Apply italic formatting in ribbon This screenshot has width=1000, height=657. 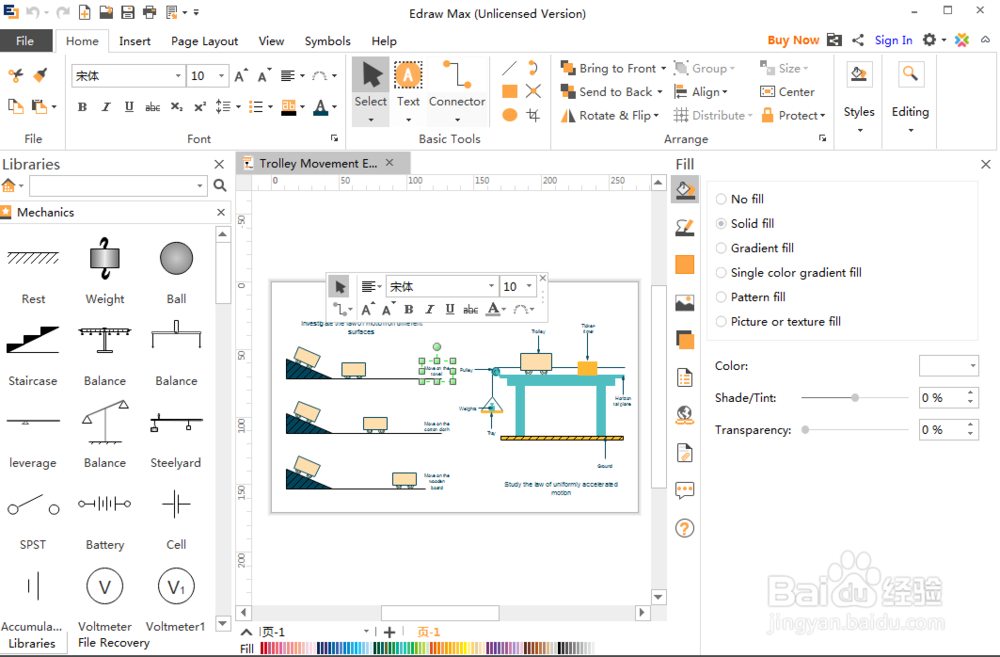click(x=106, y=107)
